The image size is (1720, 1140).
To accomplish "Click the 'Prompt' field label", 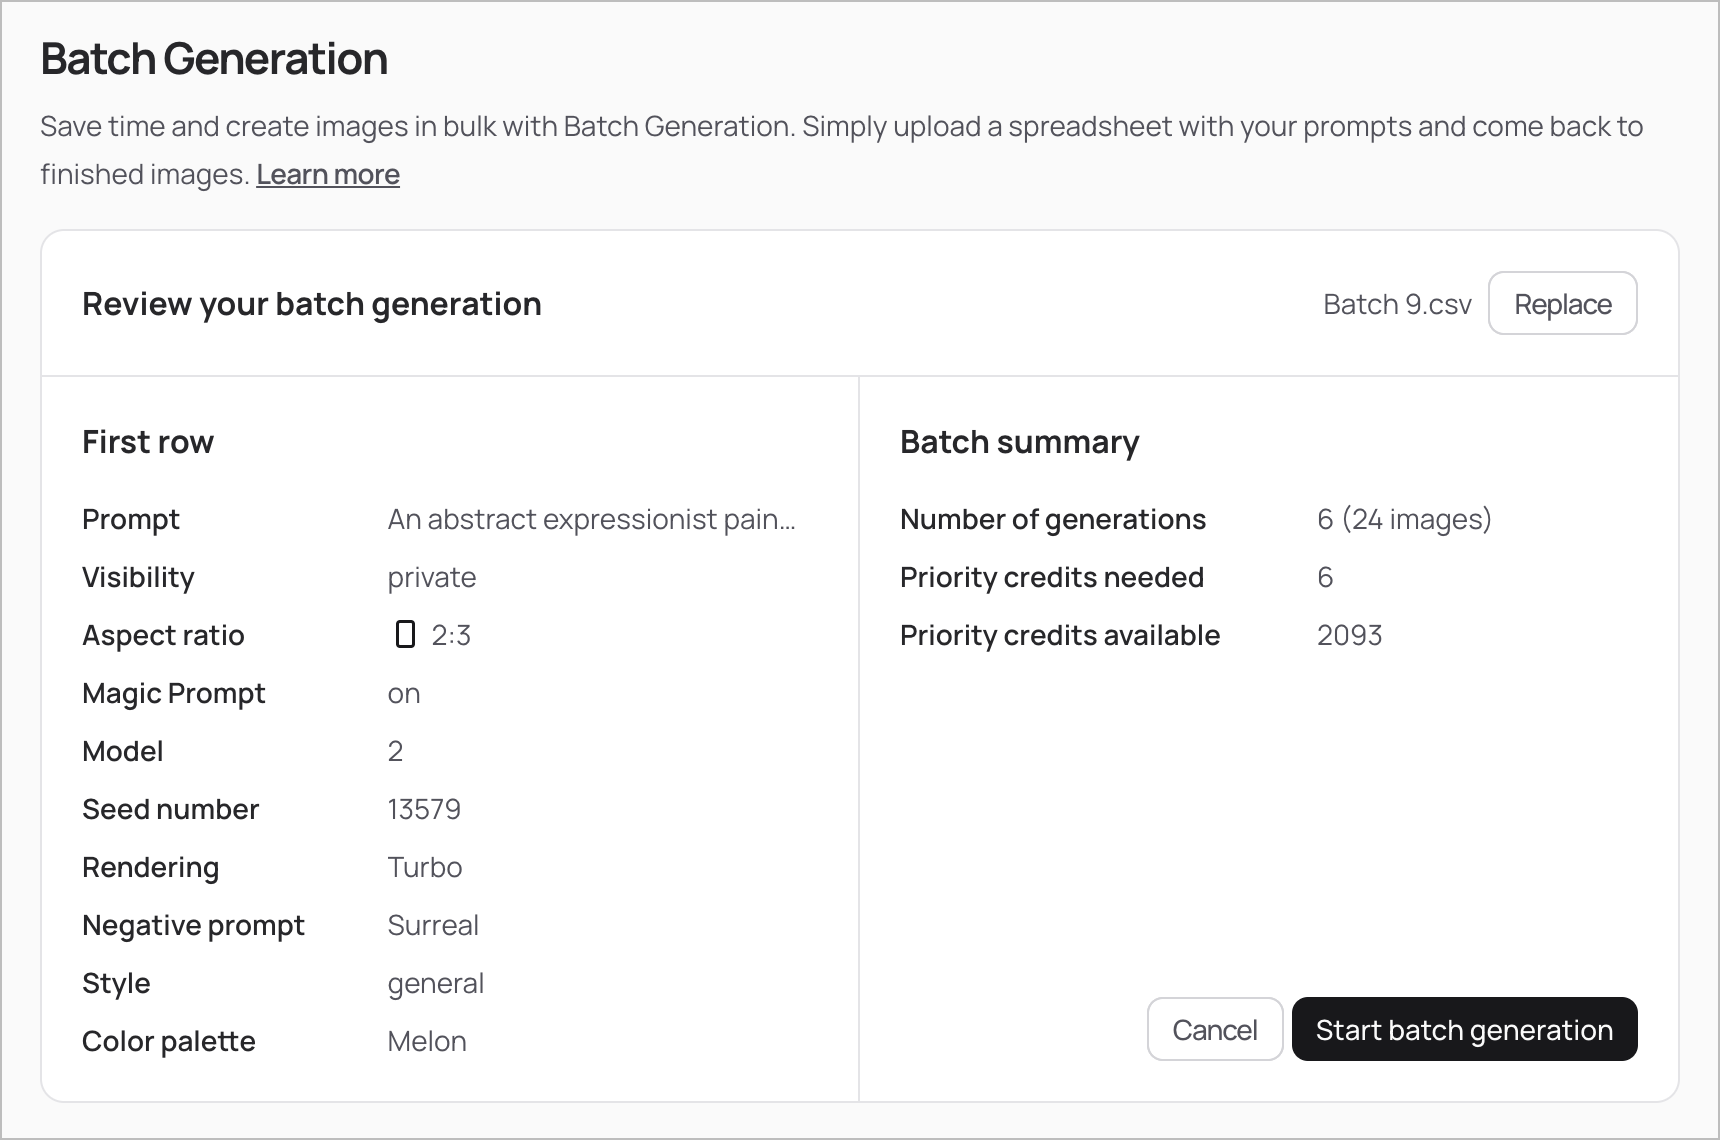I will pos(131,520).
